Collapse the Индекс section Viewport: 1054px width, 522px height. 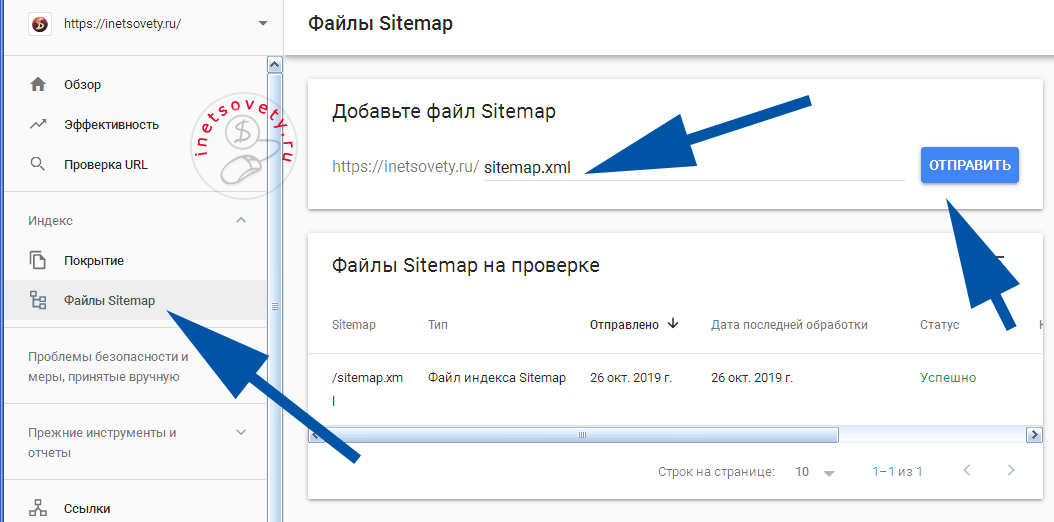point(241,220)
